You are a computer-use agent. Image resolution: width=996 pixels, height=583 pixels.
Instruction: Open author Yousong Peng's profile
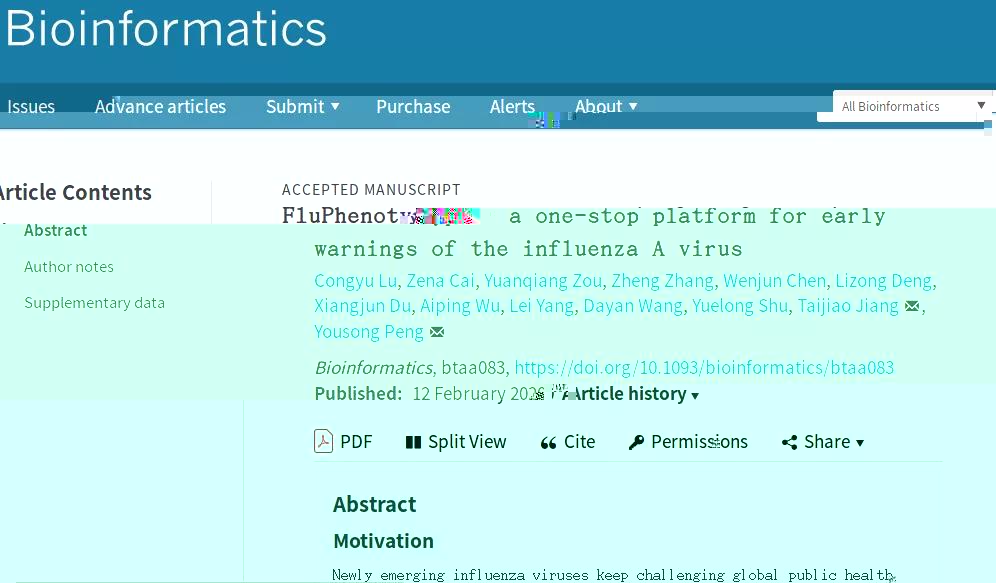pos(368,332)
